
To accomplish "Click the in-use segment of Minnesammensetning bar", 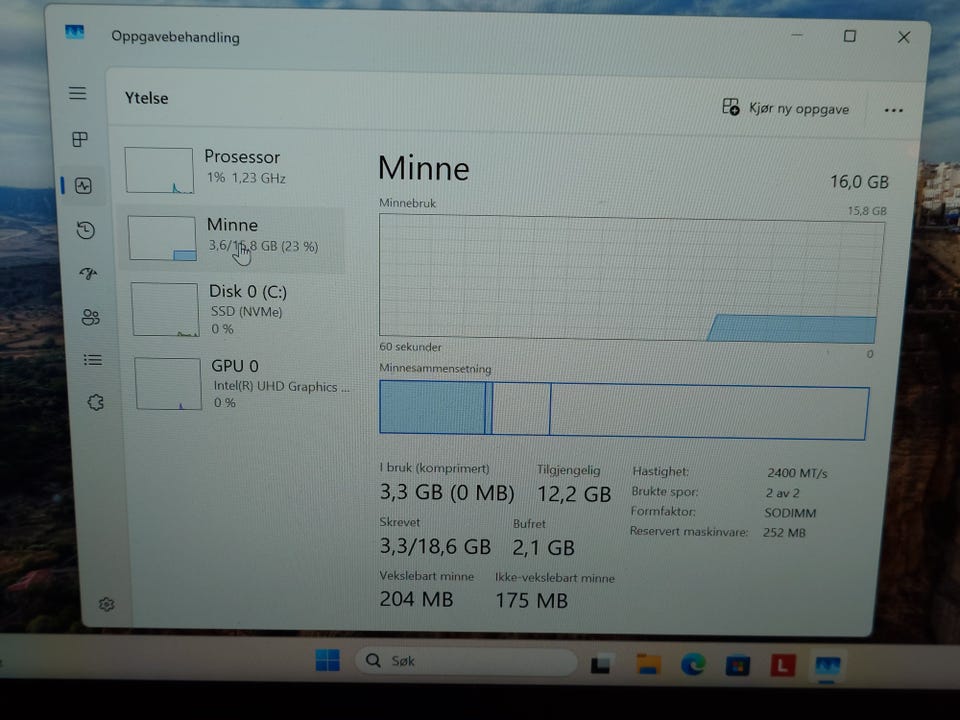I will (432, 407).
